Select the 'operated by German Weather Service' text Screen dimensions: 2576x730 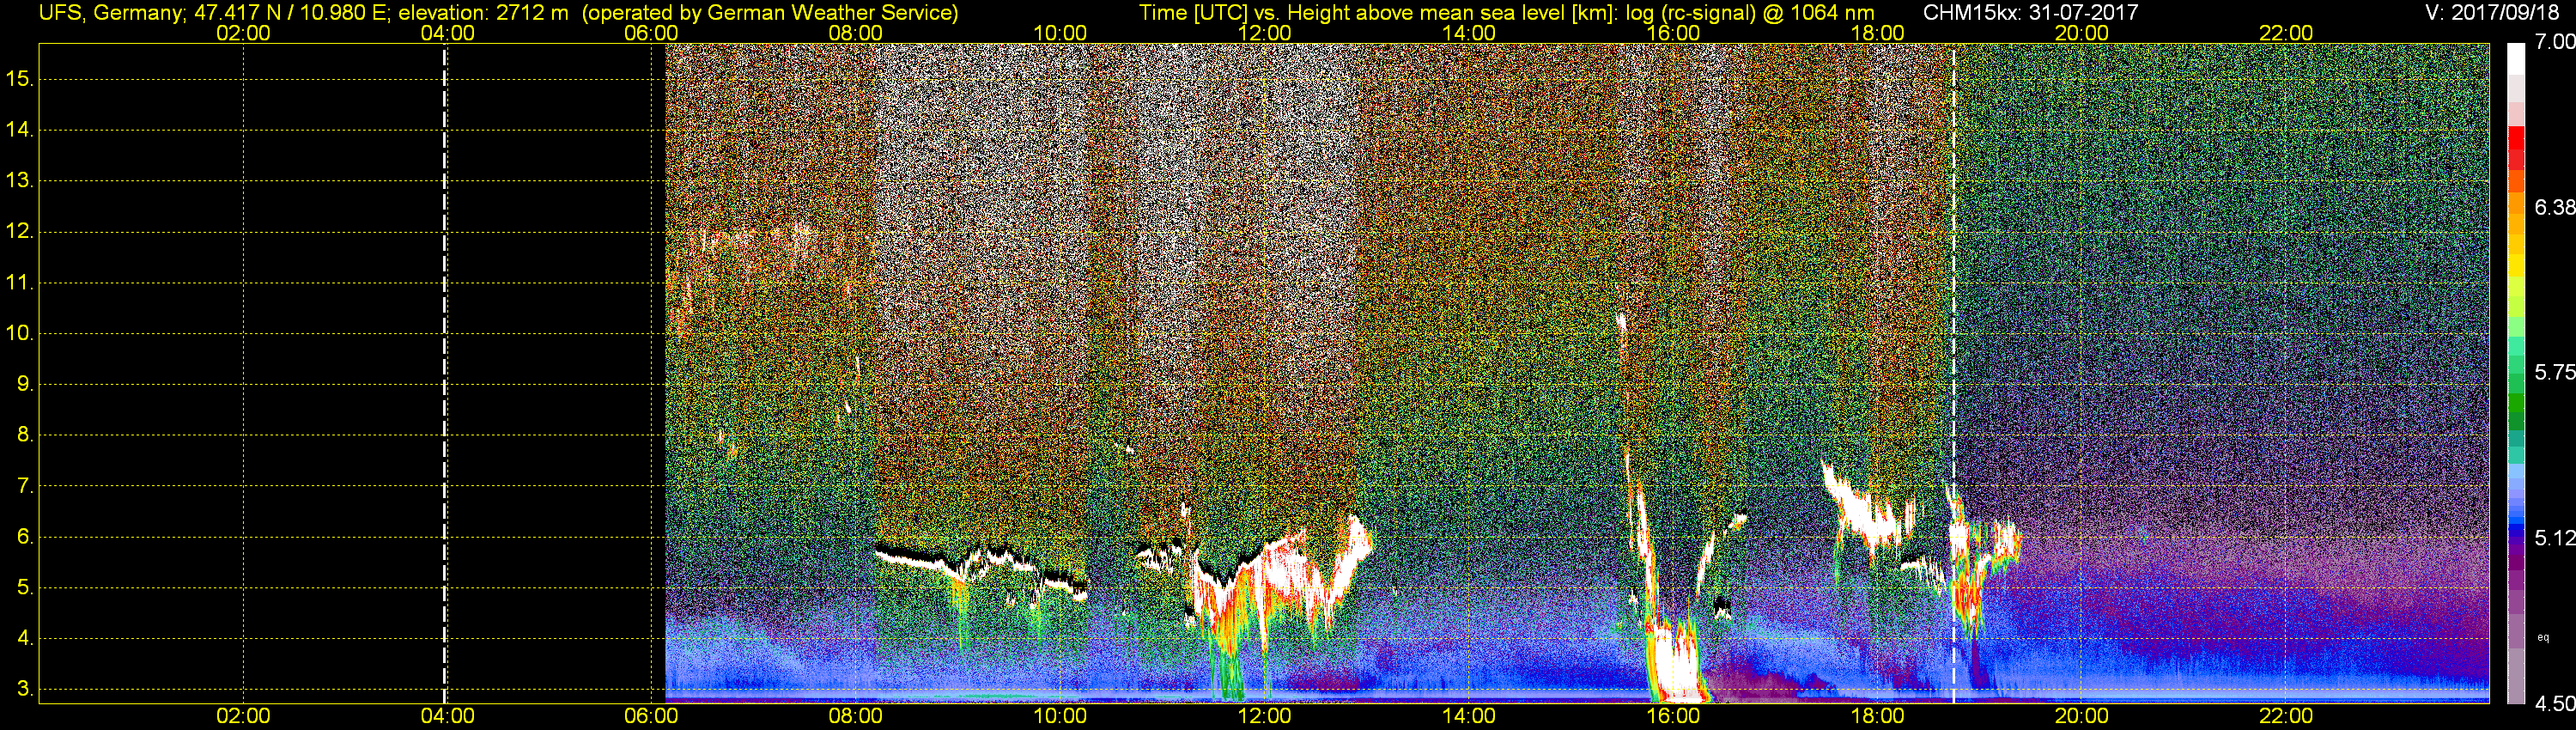point(770,13)
